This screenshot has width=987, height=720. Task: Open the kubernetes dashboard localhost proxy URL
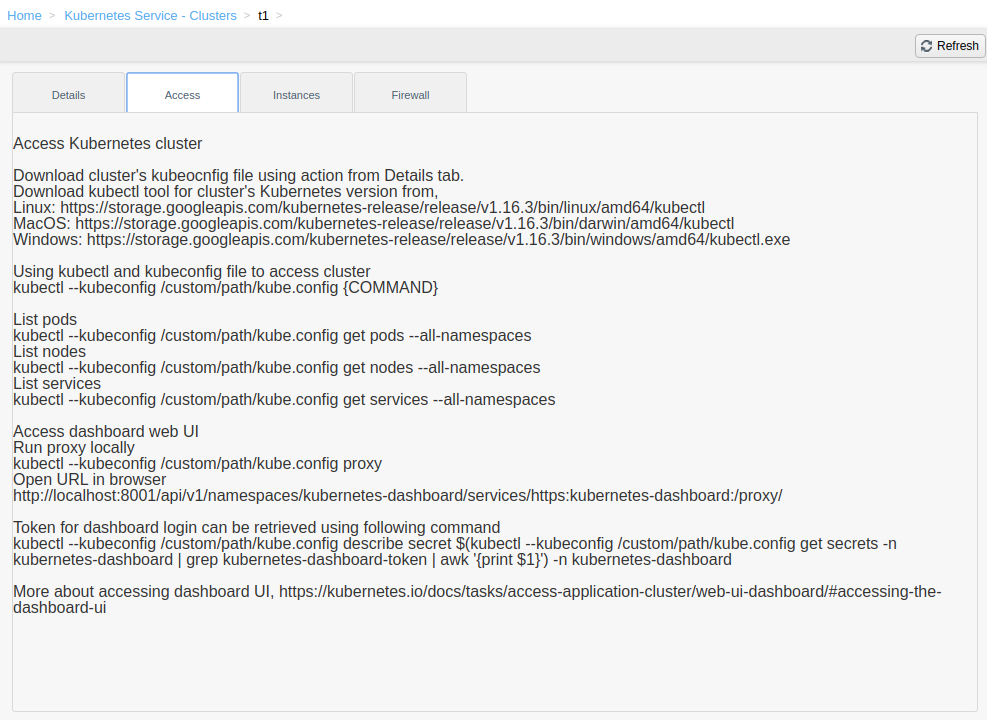click(397, 495)
